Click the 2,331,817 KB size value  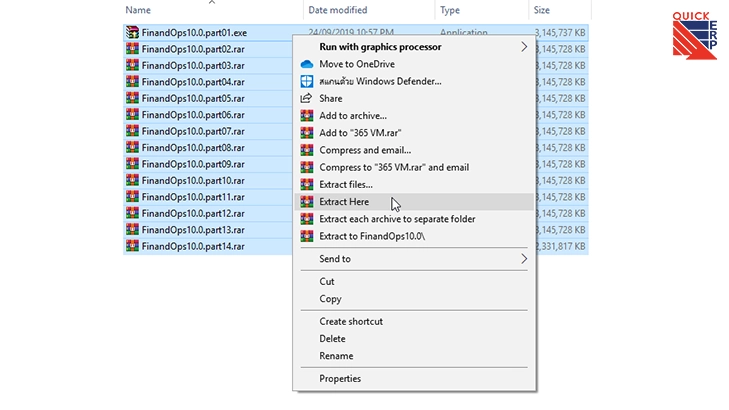point(561,246)
